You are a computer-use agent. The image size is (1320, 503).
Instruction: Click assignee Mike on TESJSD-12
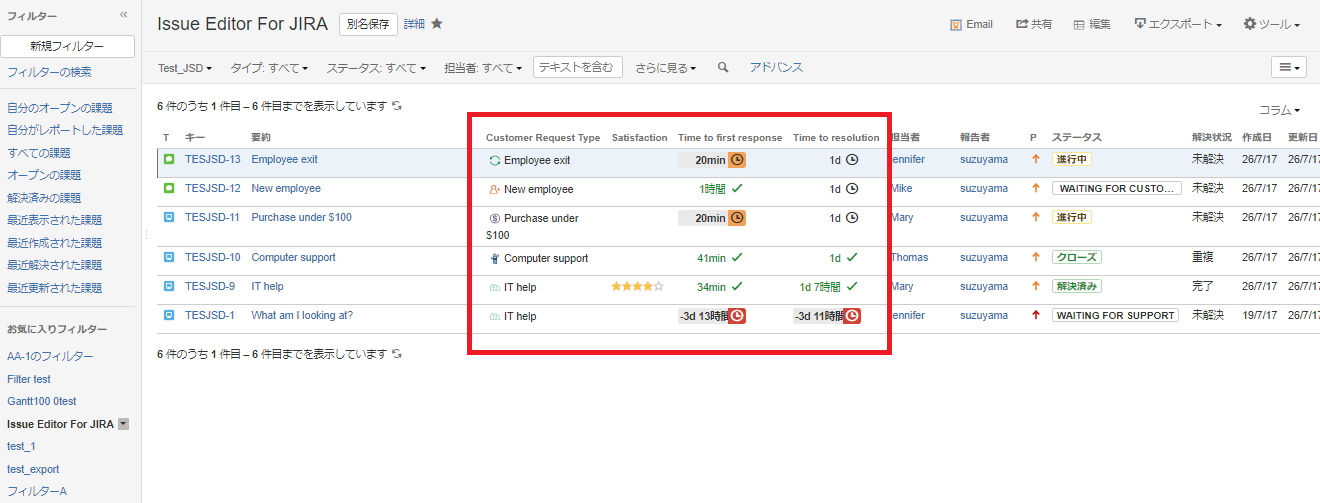tap(901, 188)
